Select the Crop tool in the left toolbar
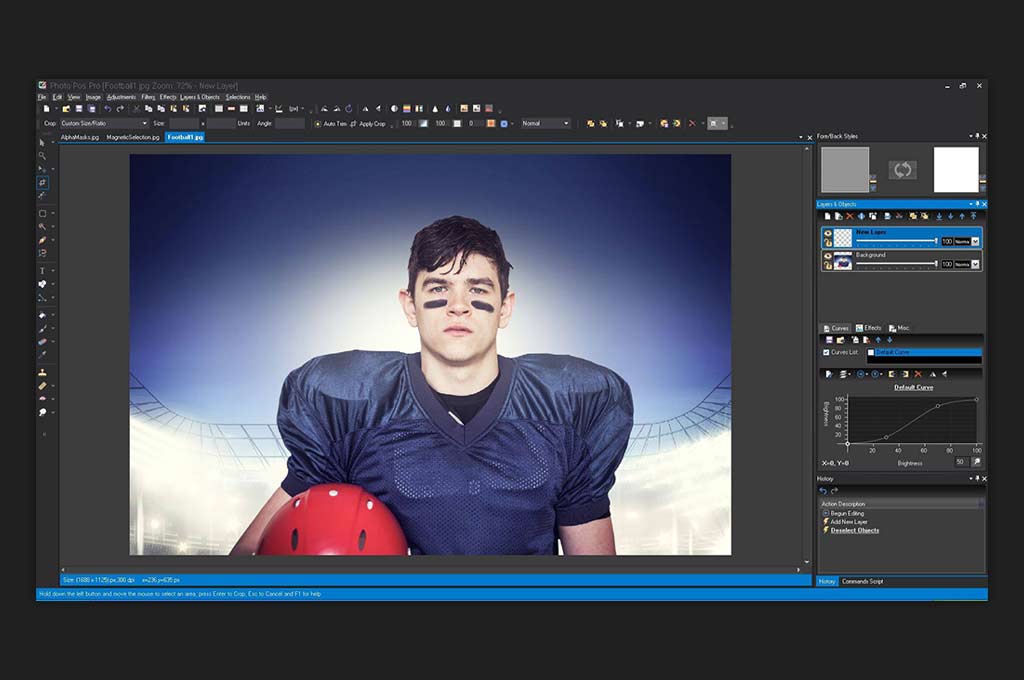The image size is (1024, 680). 42,182
